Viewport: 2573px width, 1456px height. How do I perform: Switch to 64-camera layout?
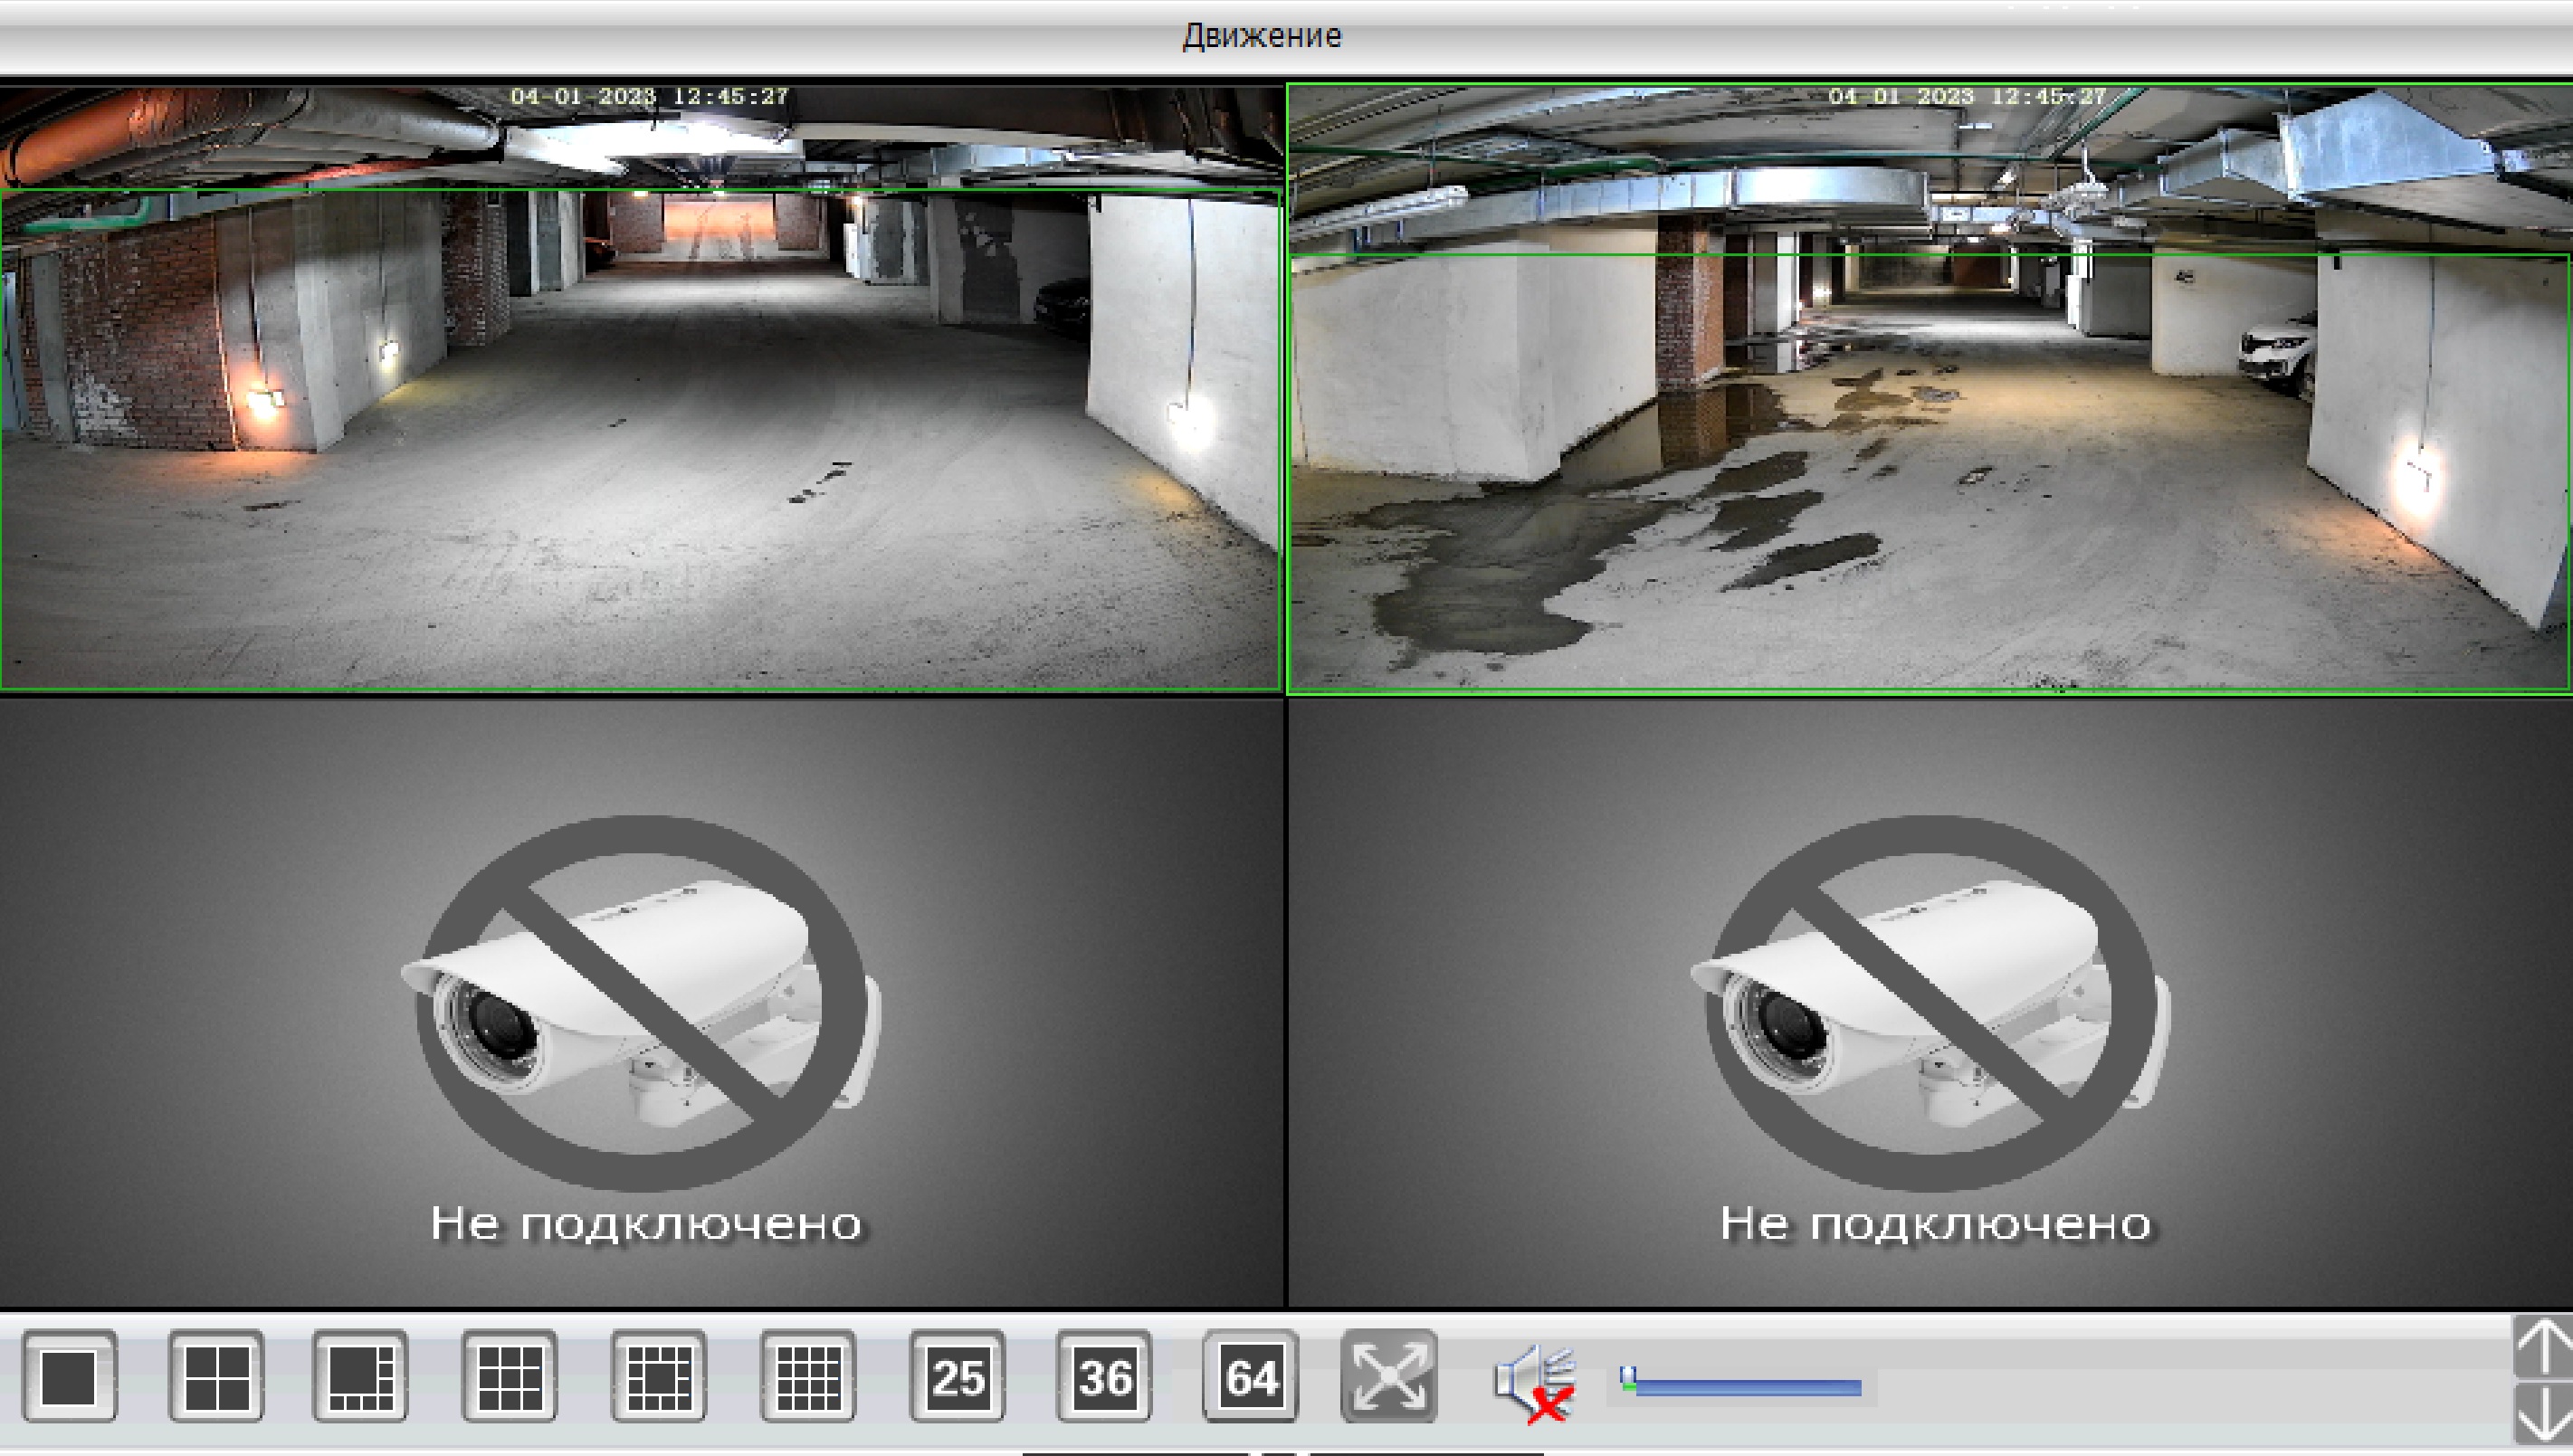click(x=1250, y=1376)
